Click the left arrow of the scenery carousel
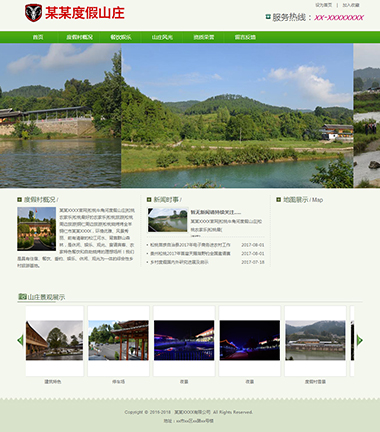The width and height of the screenshot is (380, 432). [x=20, y=340]
